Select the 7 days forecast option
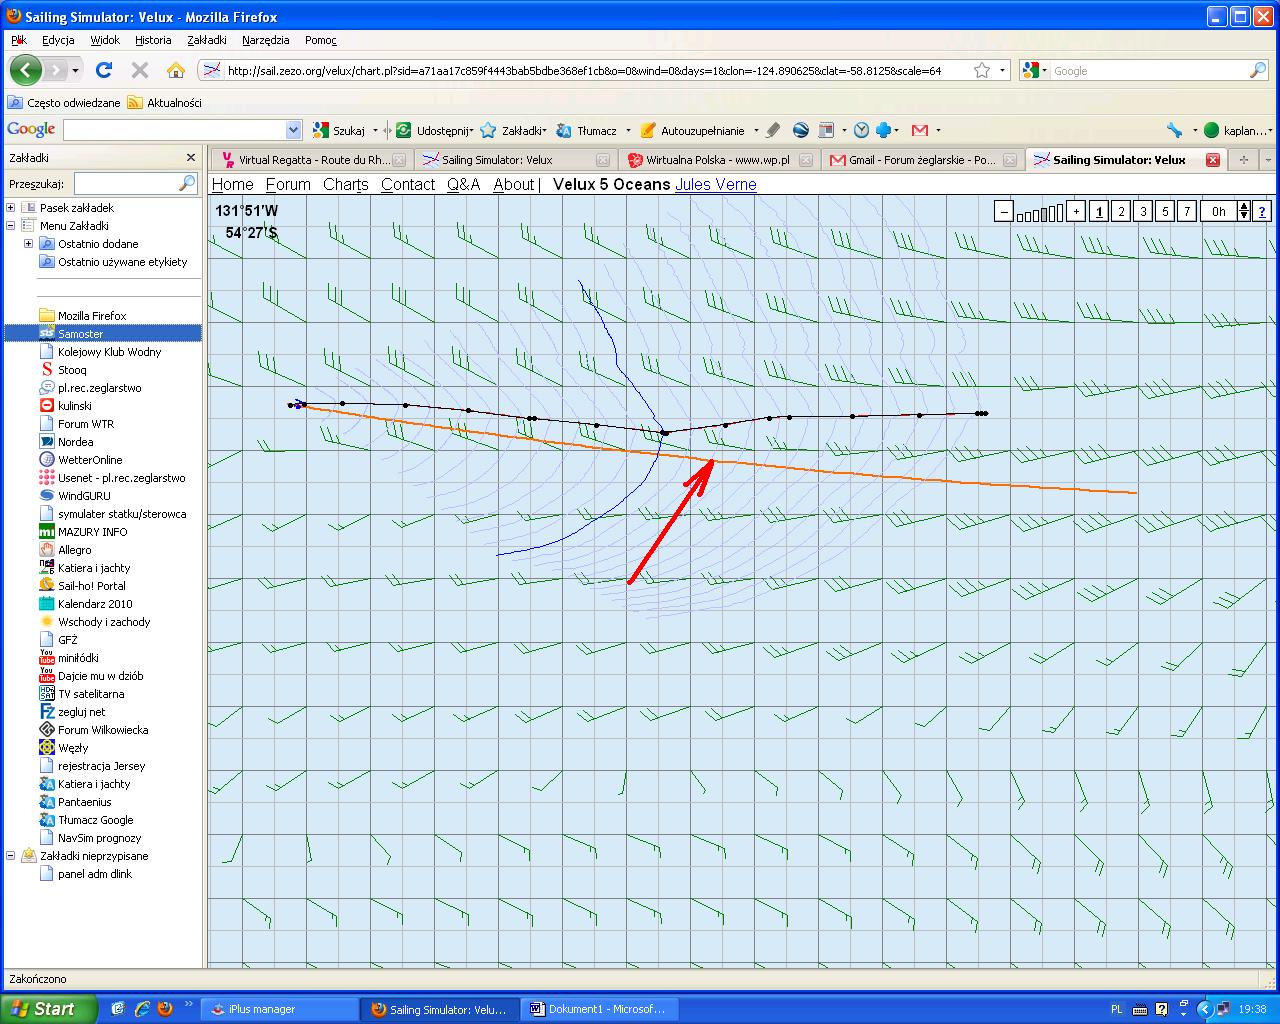 pos(1187,211)
